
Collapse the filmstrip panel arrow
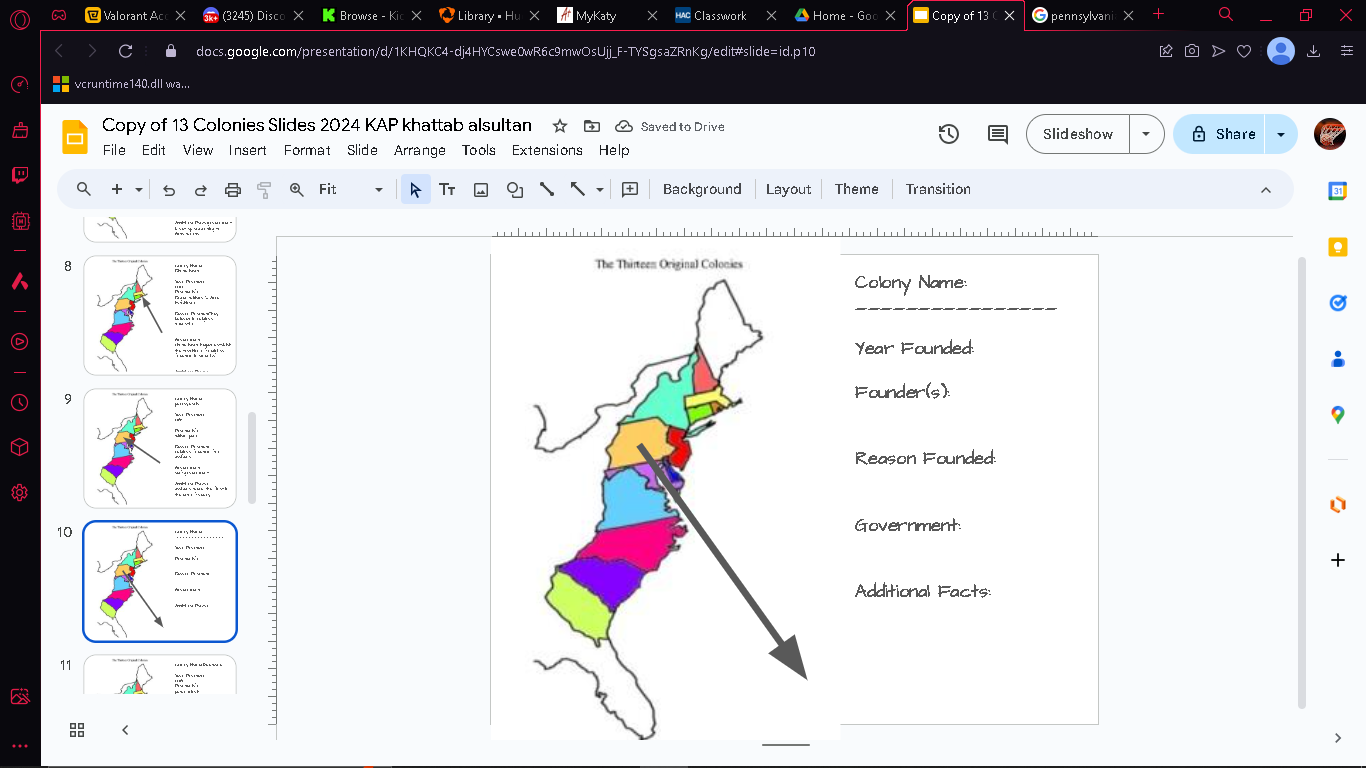pos(125,730)
